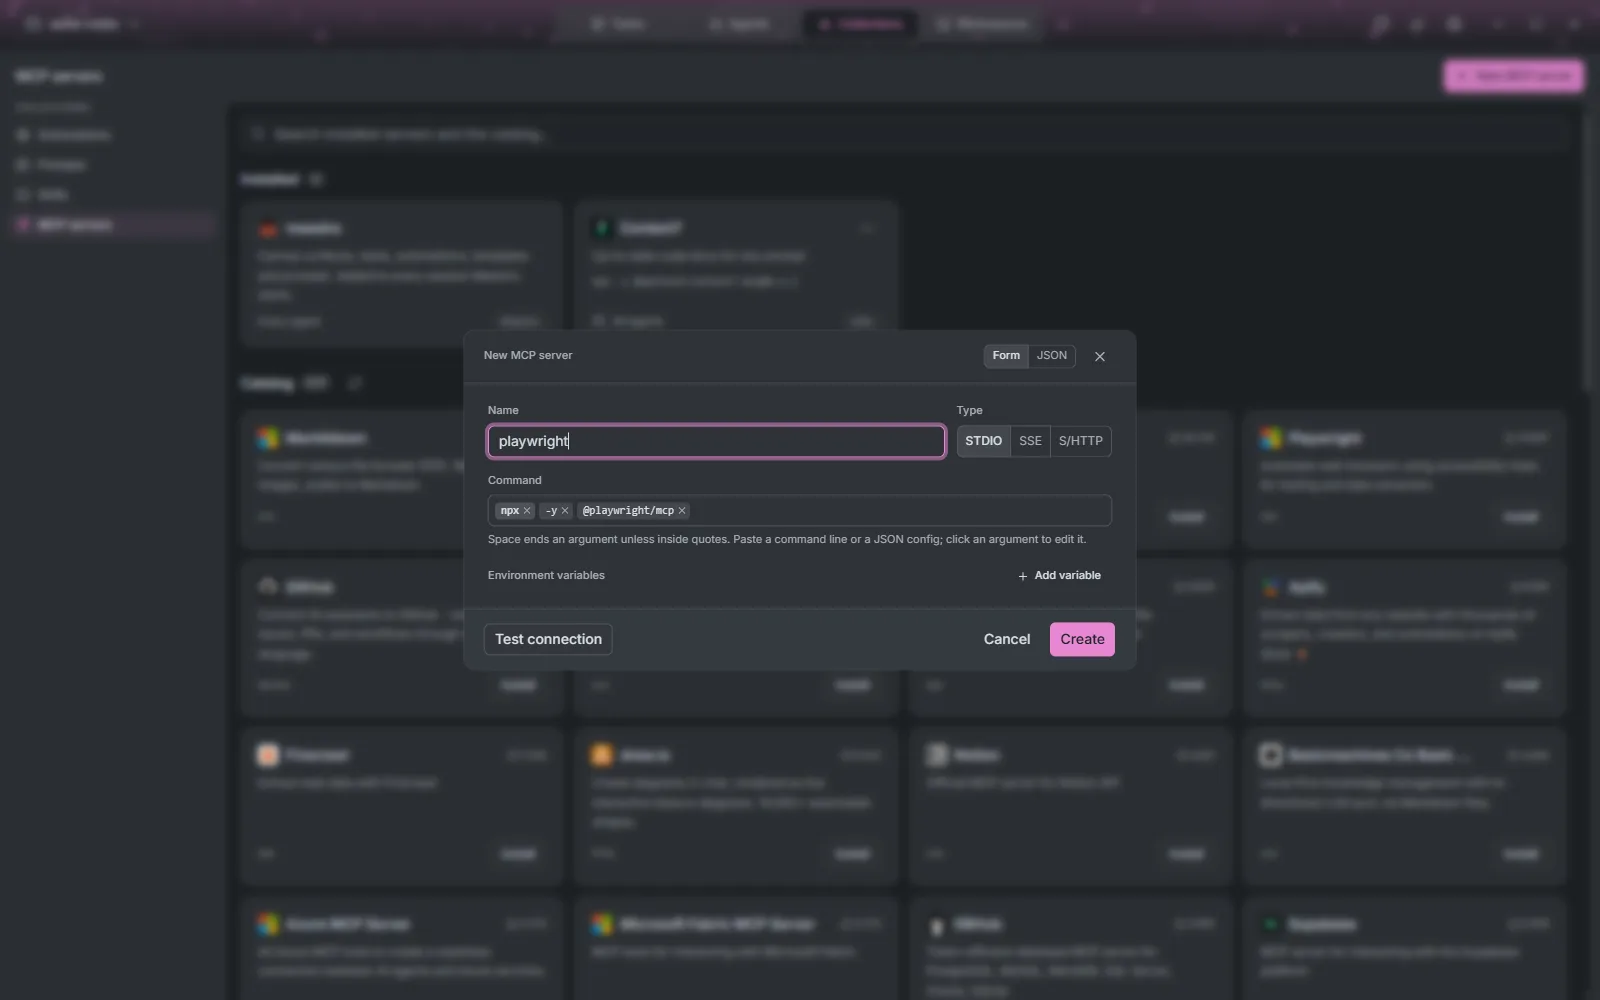Remove the -y argument chip

coord(565,511)
